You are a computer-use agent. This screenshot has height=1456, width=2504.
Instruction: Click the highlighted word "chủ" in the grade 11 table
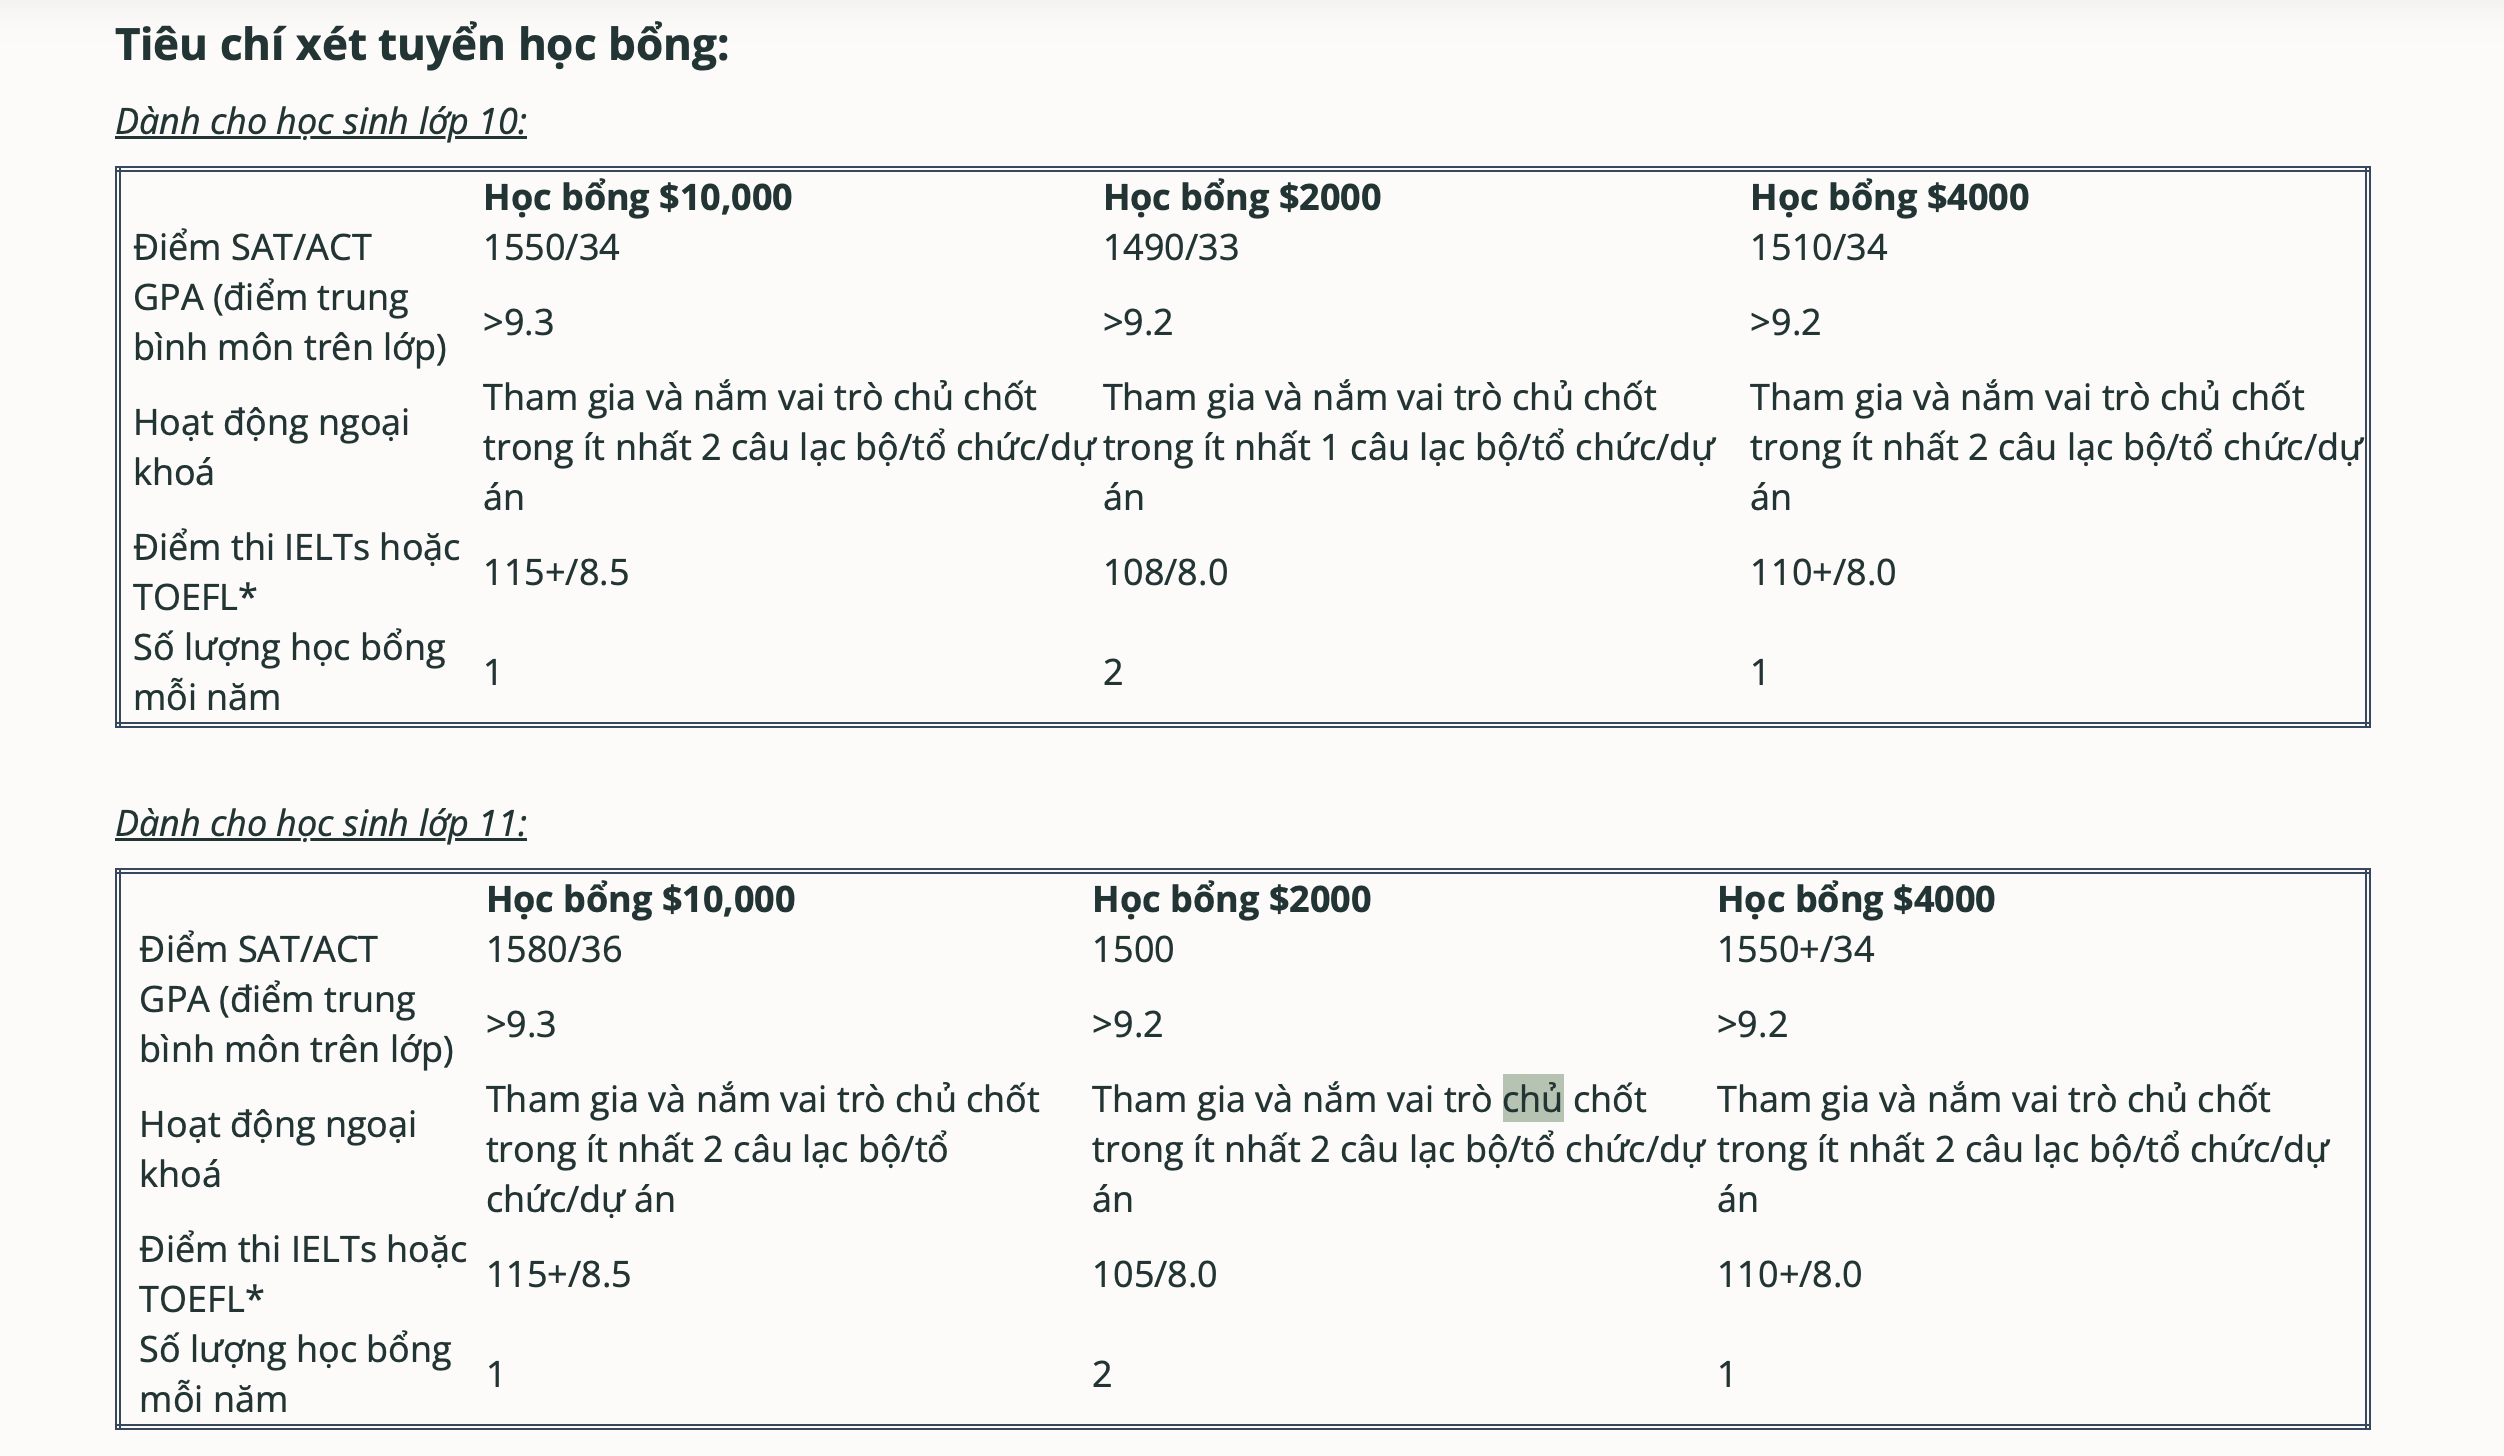(1532, 1100)
